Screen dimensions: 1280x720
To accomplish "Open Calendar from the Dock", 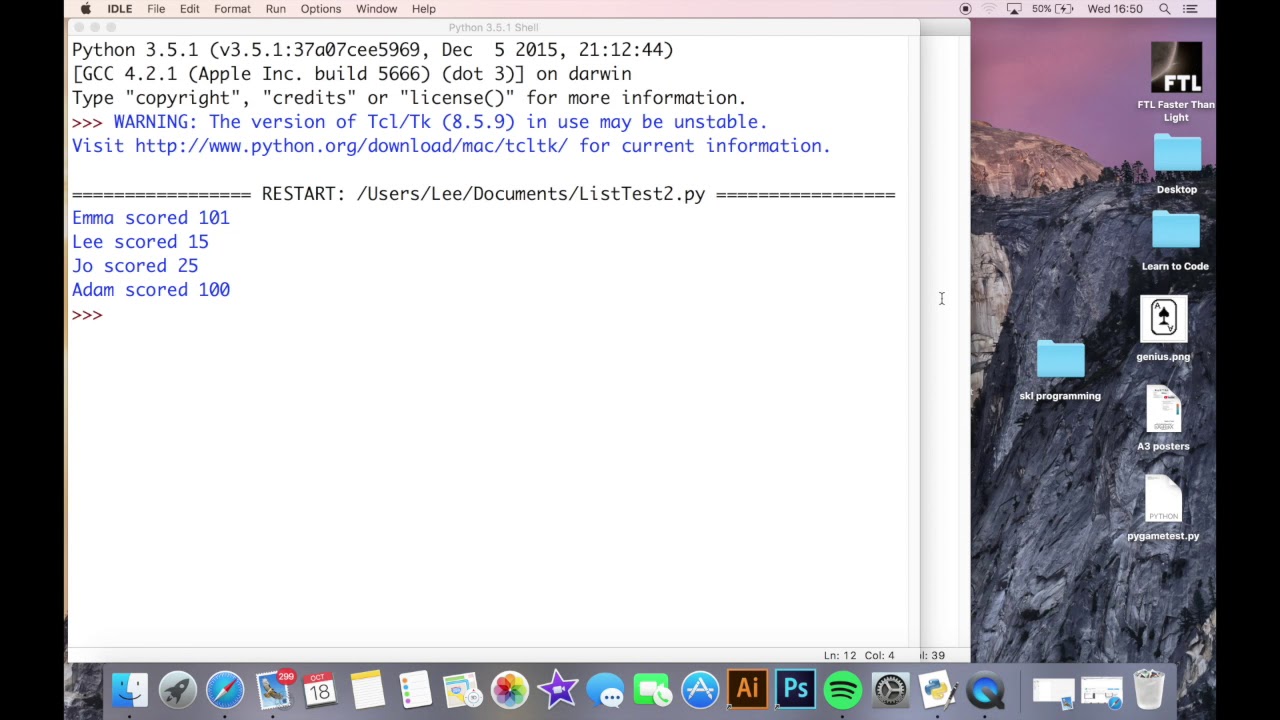I will click(x=320, y=690).
